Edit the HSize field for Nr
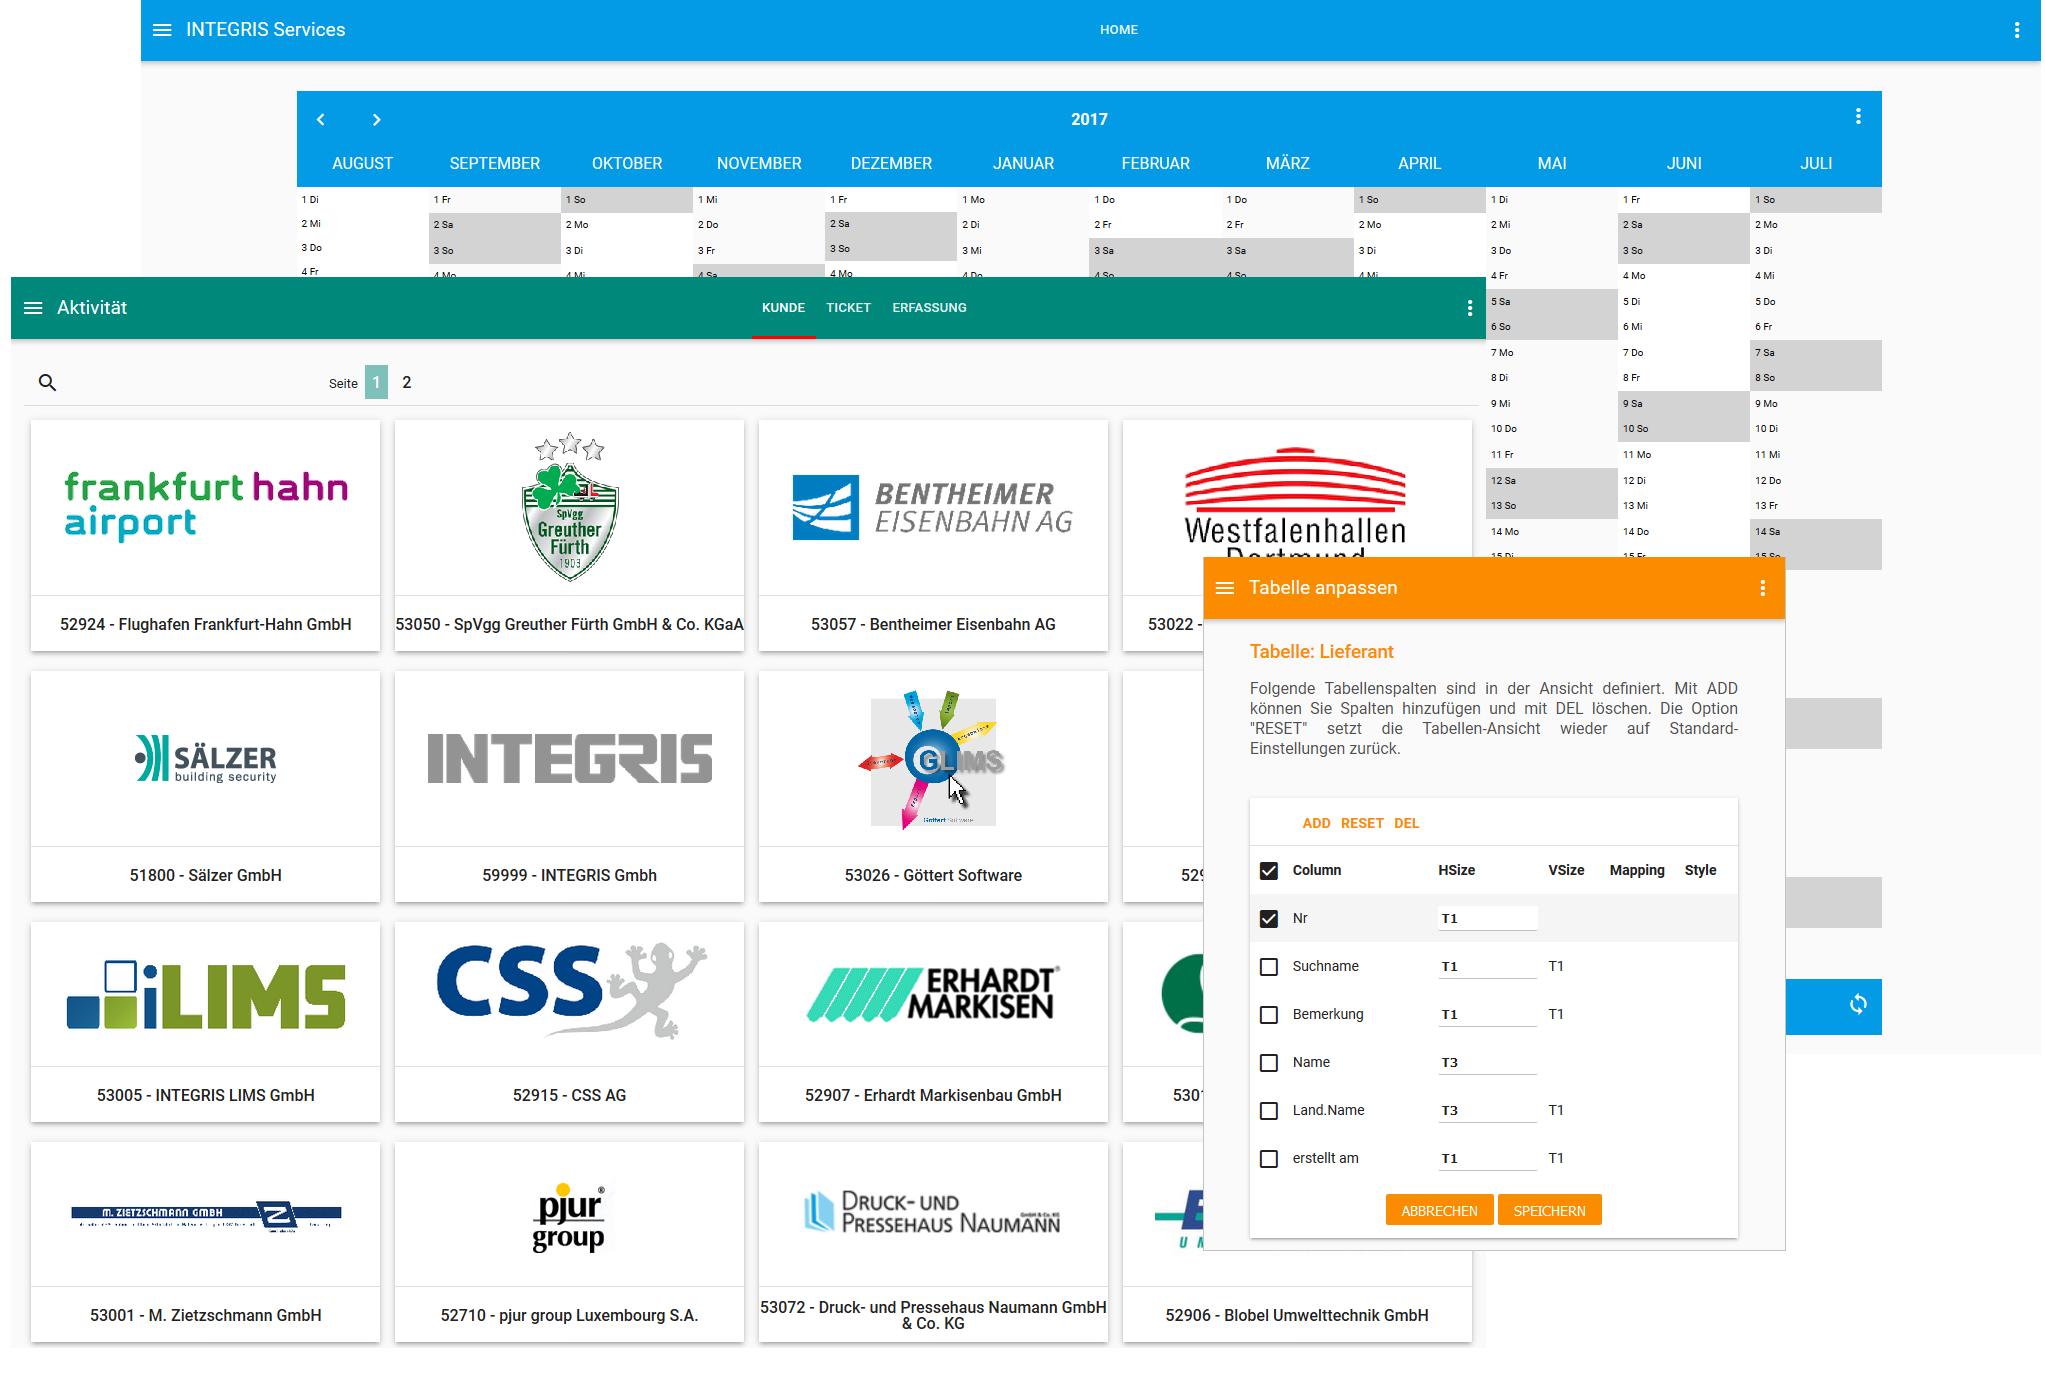Image resolution: width=2045 pixels, height=1379 pixels. tap(1487, 919)
